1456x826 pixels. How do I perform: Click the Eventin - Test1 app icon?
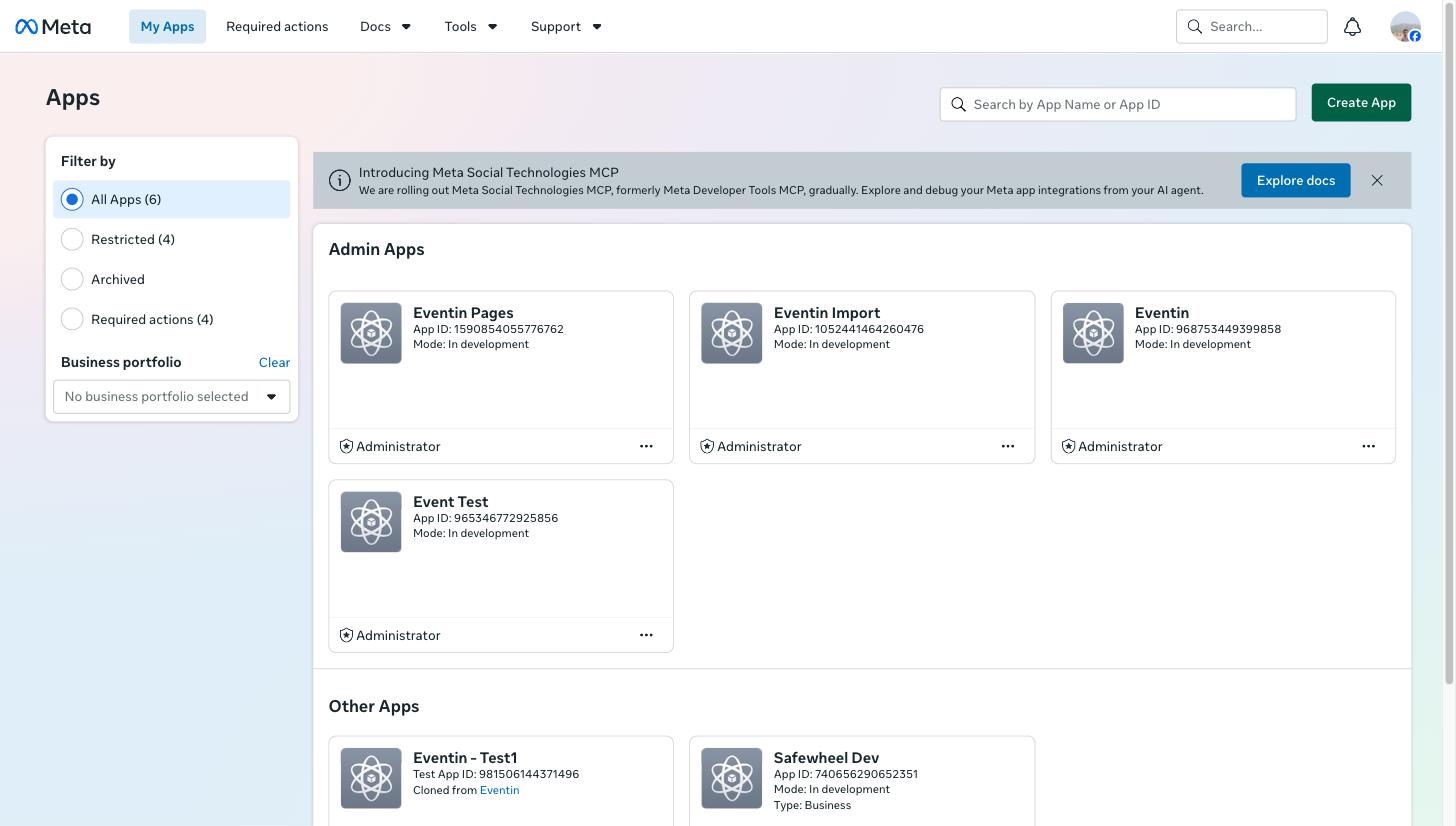371,778
